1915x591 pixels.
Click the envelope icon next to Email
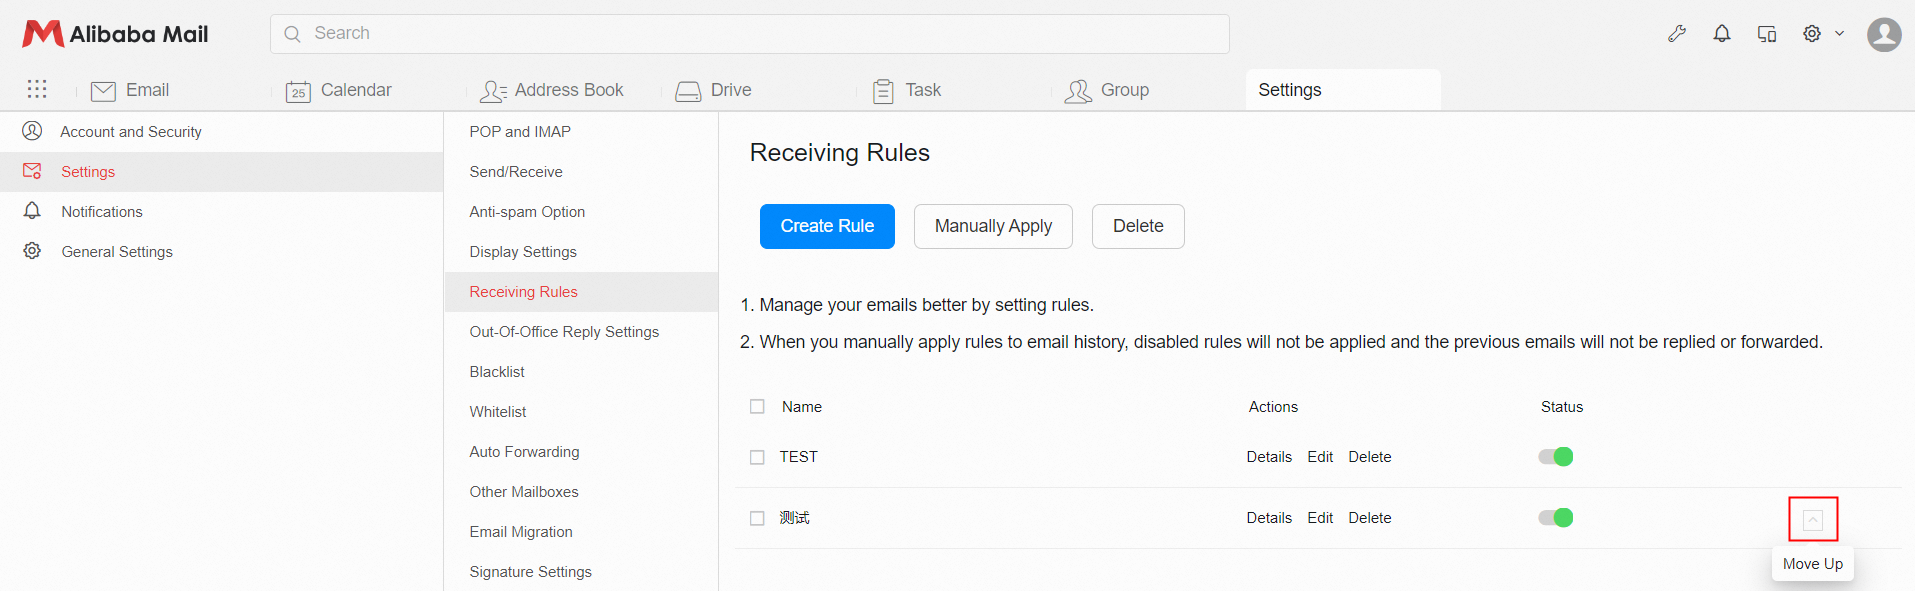[103, 91]
